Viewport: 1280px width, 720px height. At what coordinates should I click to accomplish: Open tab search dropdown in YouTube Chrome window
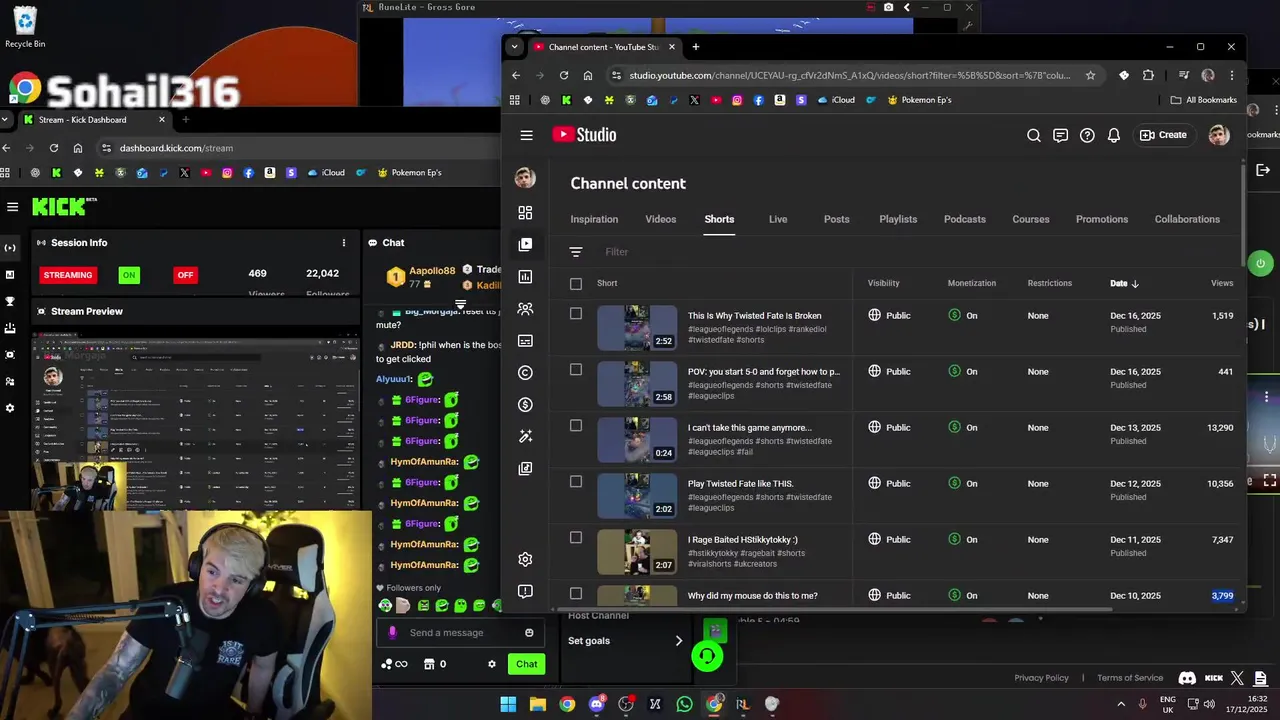pos(514,47)
